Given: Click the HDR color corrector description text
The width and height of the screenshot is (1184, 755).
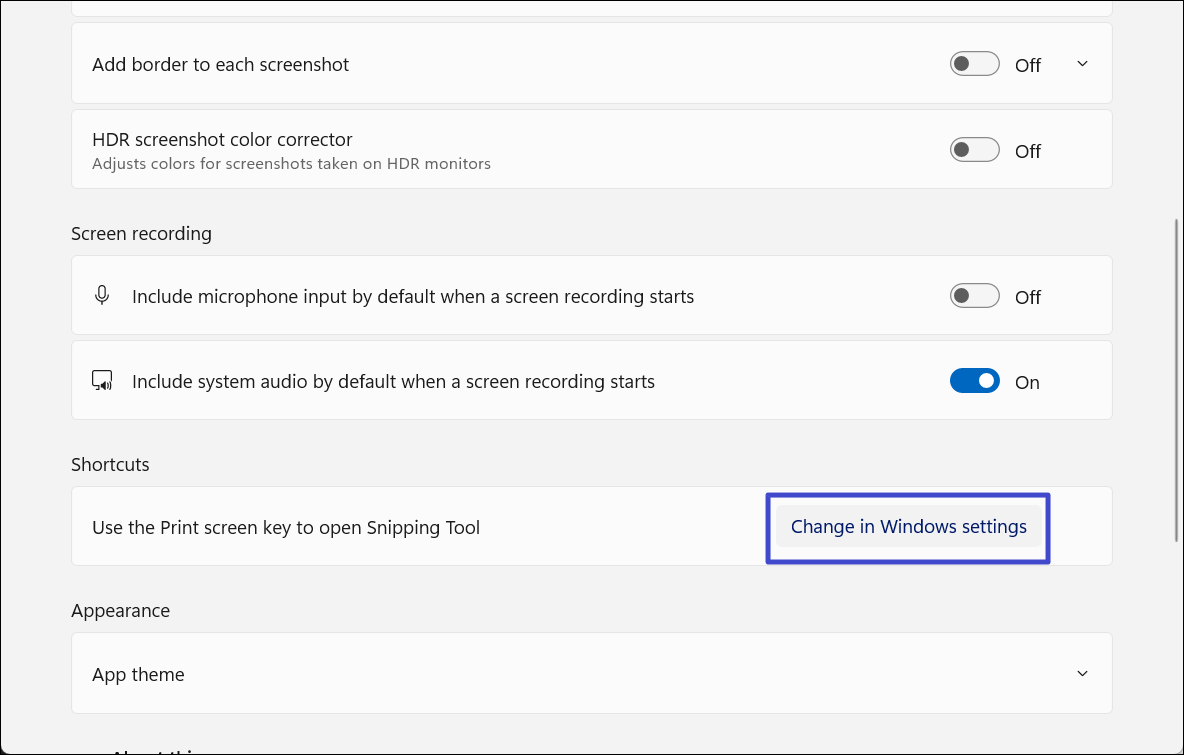Looking at the screenshot, I should [x=290, y=163].
